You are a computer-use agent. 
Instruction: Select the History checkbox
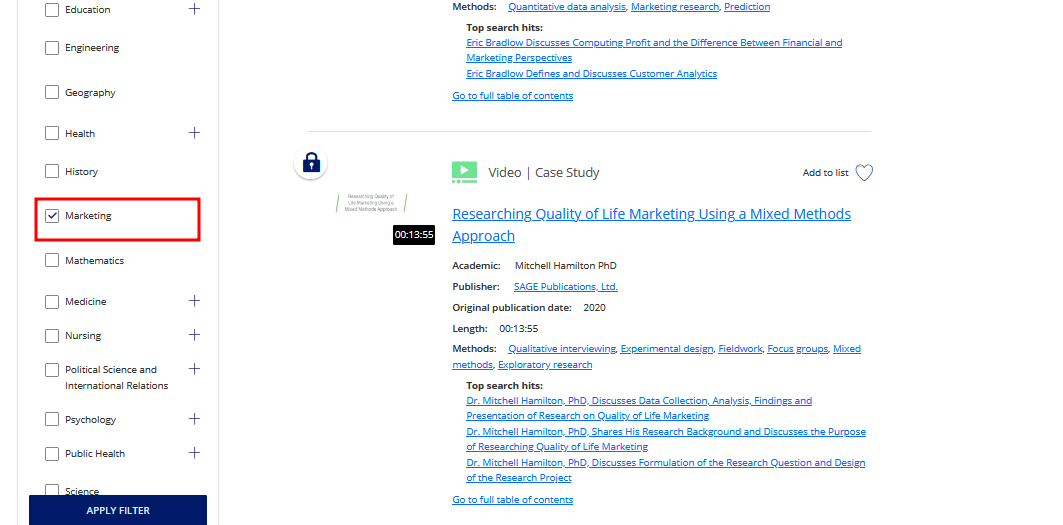52,172
